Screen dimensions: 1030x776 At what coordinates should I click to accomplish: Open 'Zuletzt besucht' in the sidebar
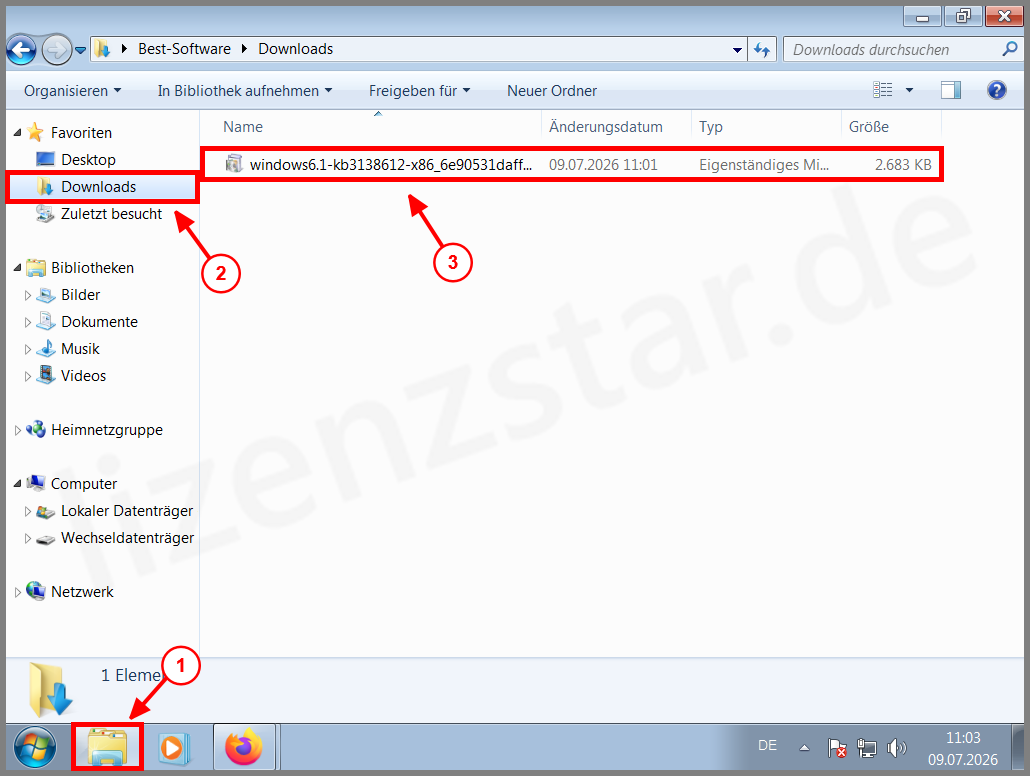click(x=112, y=214)
